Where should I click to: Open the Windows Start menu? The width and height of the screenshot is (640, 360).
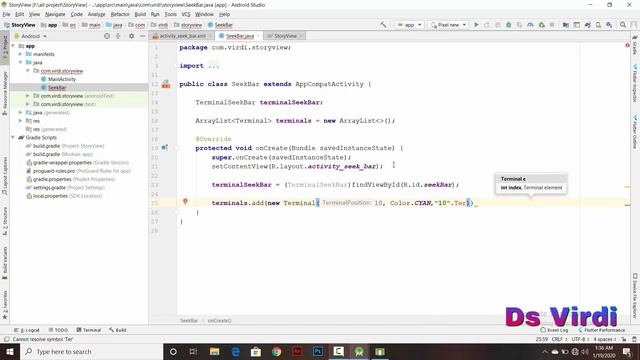pyautogui.click(x=10, y=351)
